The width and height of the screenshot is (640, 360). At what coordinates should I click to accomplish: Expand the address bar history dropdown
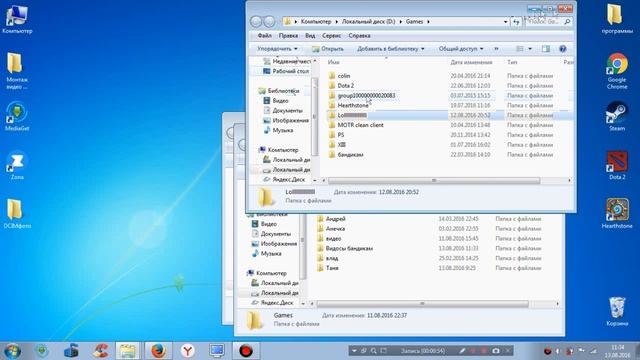click(506, 22)
